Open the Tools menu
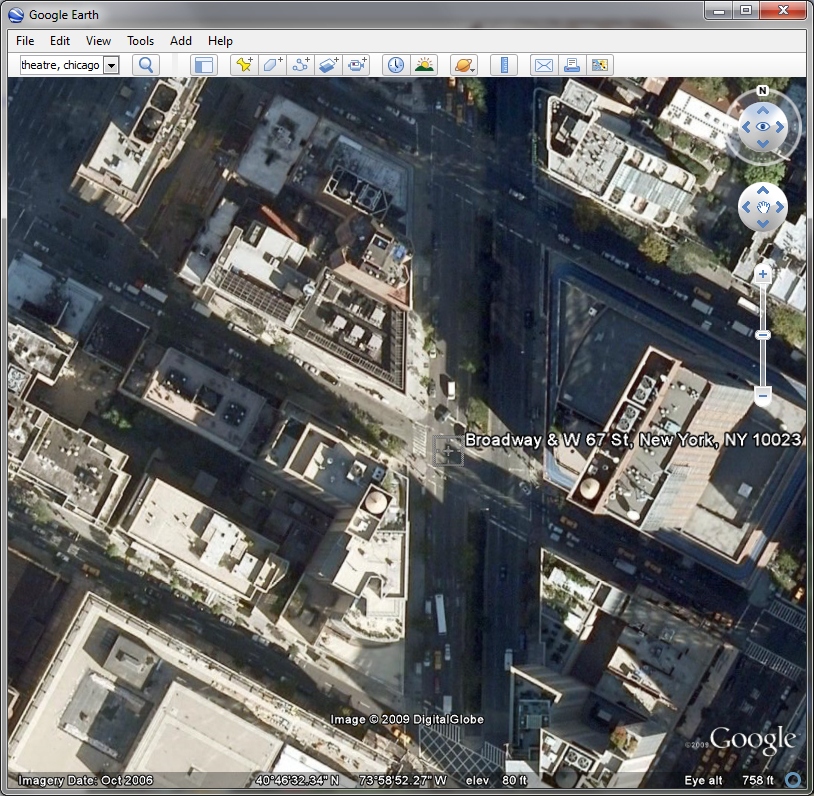 click(x=140, y=41)
